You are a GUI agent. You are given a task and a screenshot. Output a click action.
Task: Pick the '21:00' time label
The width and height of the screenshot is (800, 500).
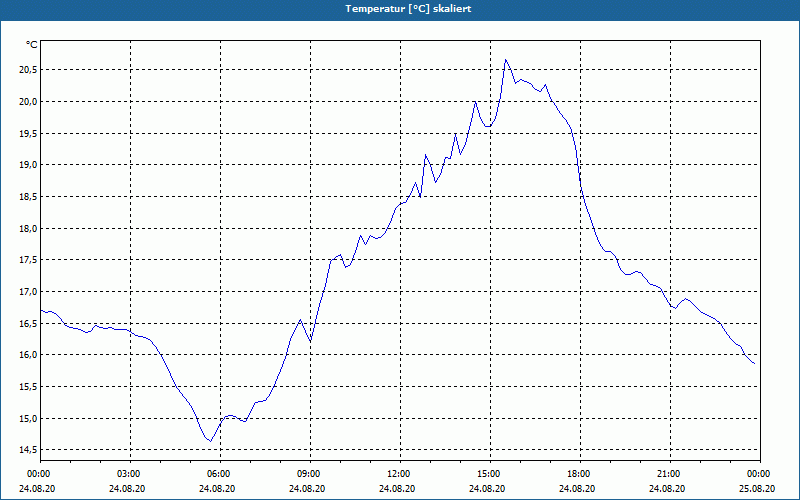(670, 474)
